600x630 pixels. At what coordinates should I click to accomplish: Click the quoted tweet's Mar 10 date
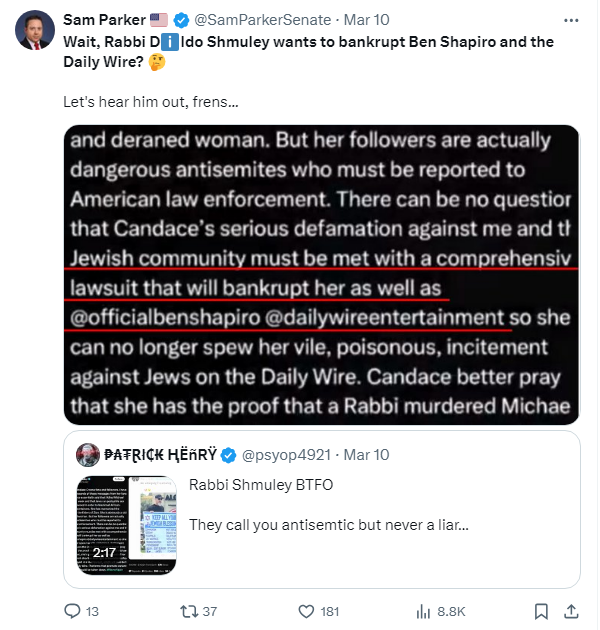point(366,455)
